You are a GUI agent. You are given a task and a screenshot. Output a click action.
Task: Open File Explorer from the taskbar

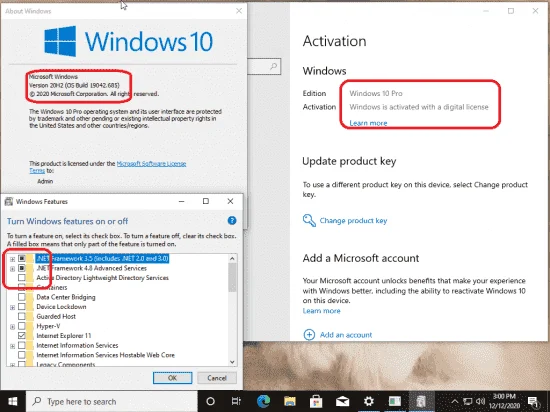[x=290, y=401]
